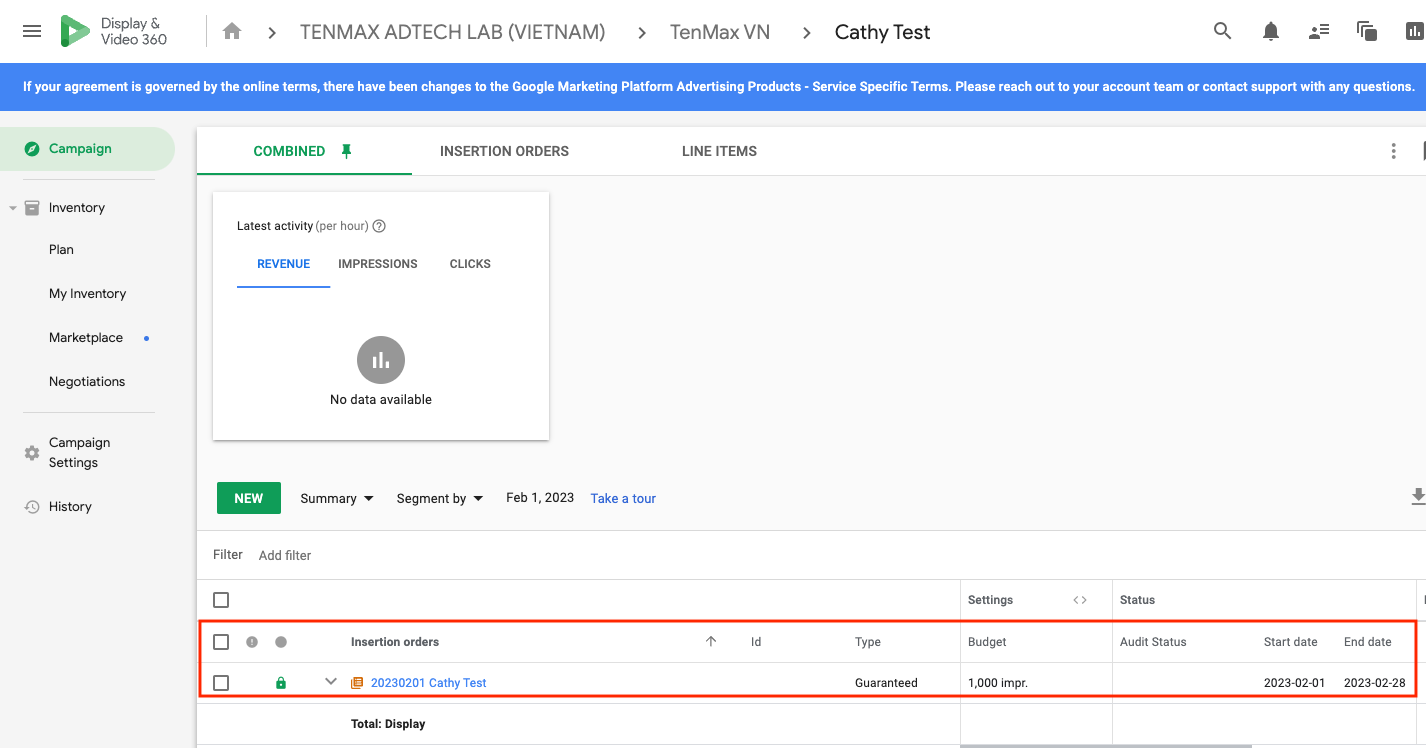Image resolution: width=1426 pixels, height=748 pixels.
Task: Click the settings column expand arrows icon
Action: tap(1080, 600)
